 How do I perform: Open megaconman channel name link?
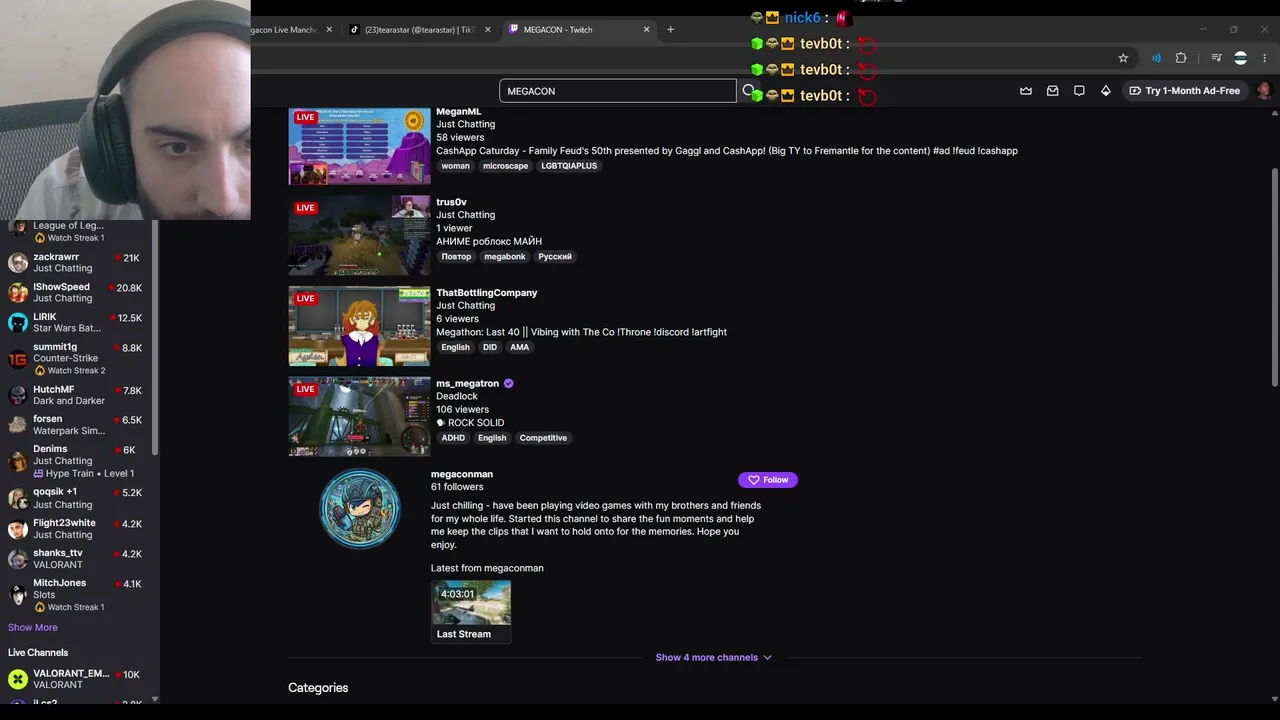(x=462, y=474)
